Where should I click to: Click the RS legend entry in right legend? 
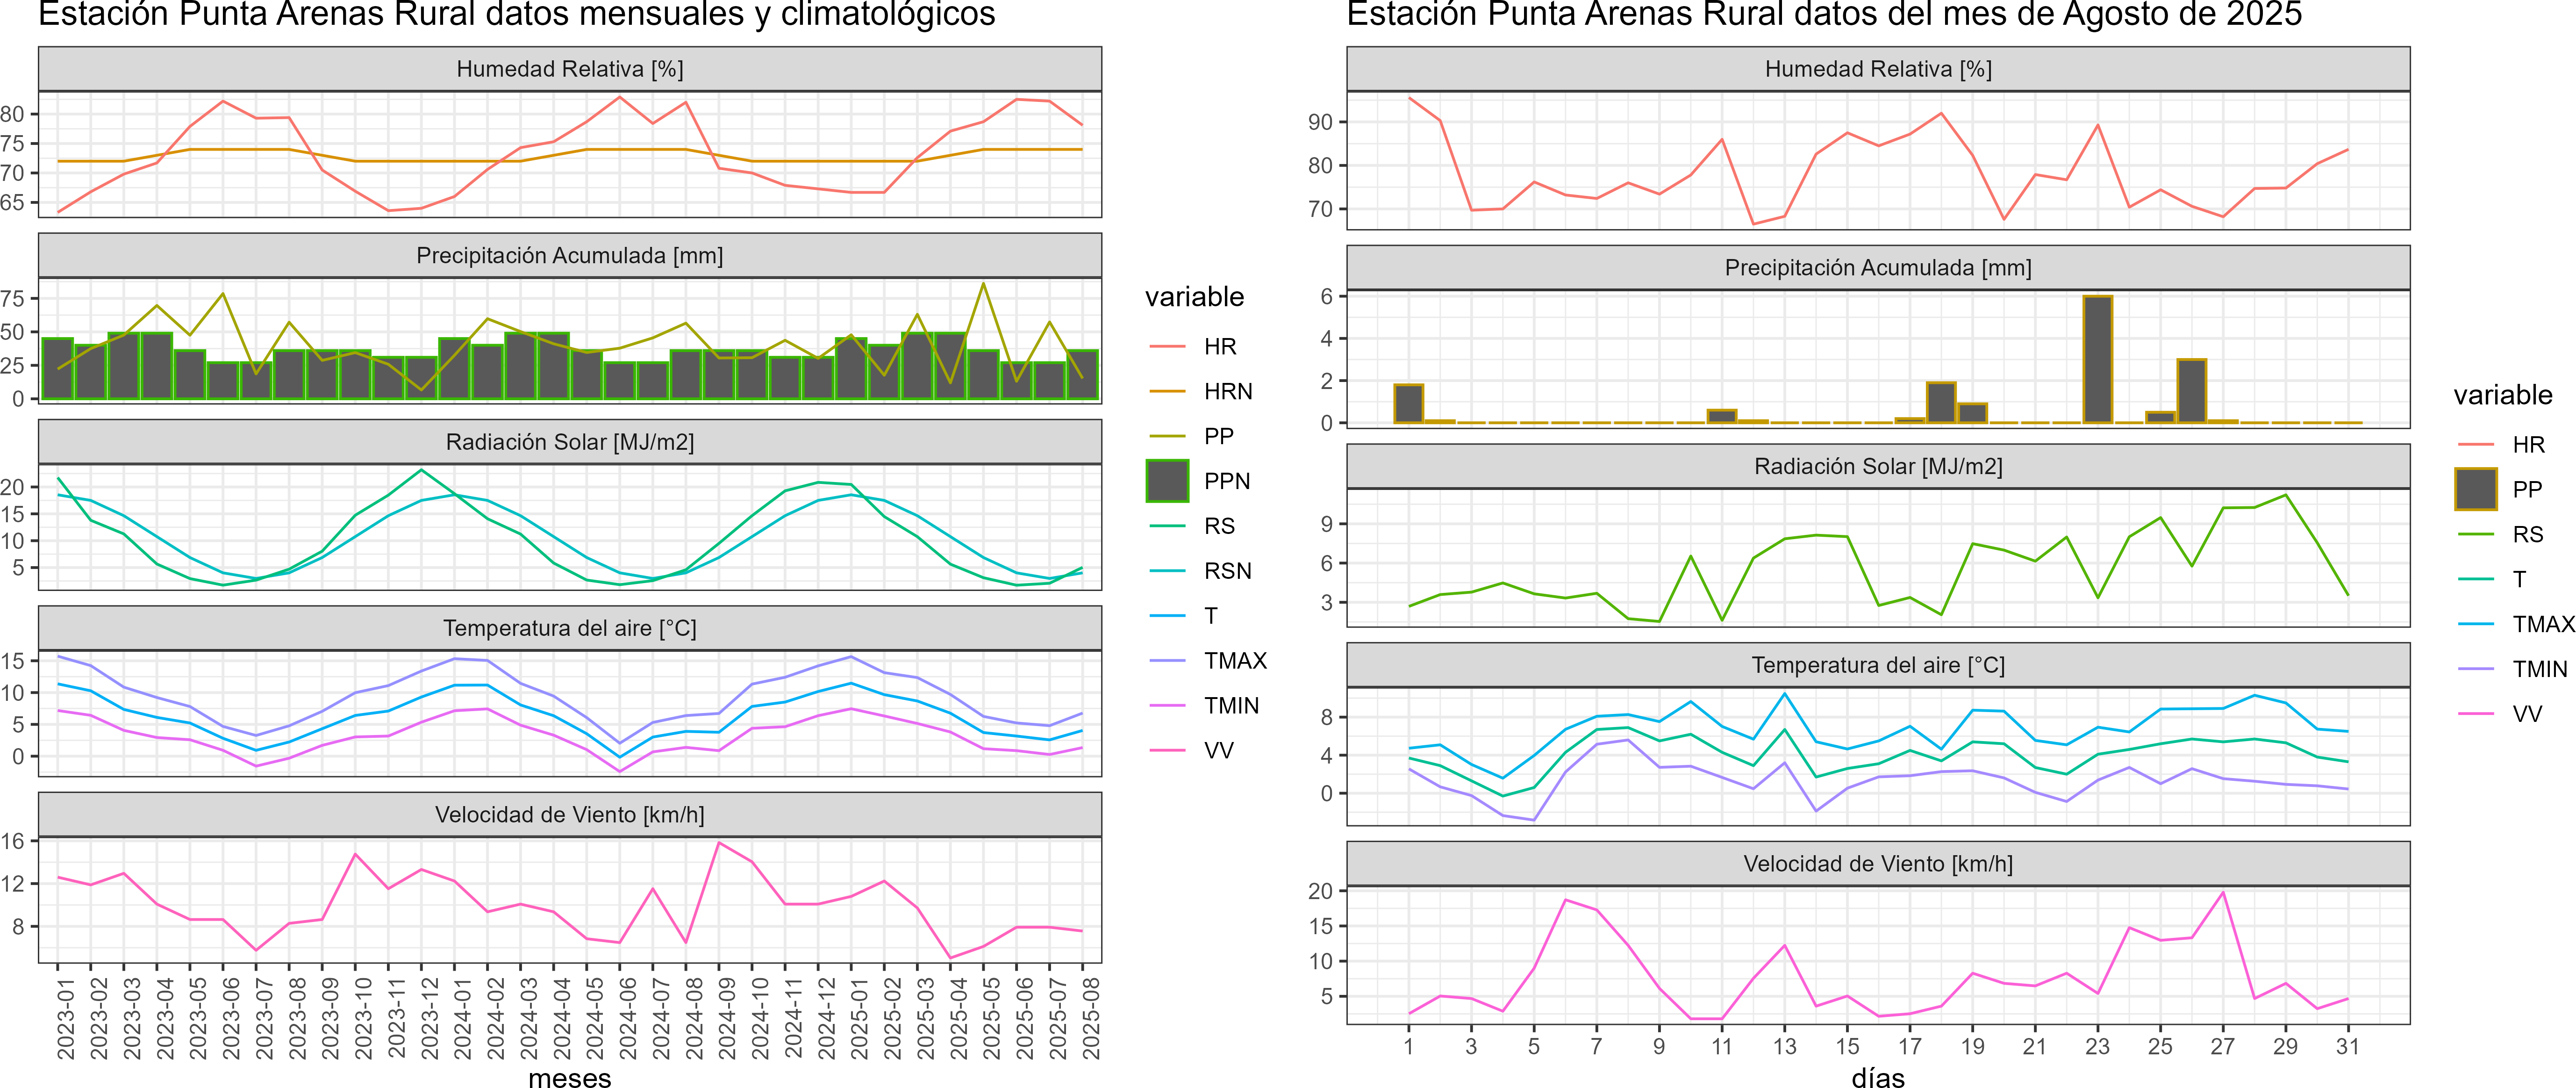pos(2527,534)
